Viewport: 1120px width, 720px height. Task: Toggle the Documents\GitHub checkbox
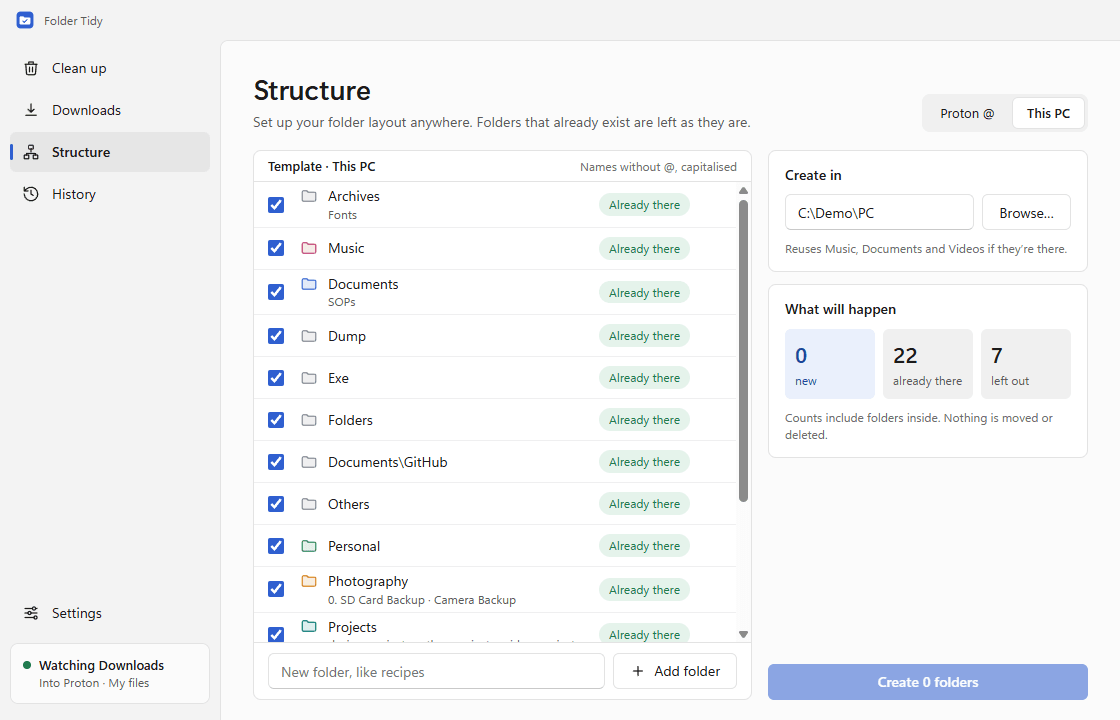point(276,462)
